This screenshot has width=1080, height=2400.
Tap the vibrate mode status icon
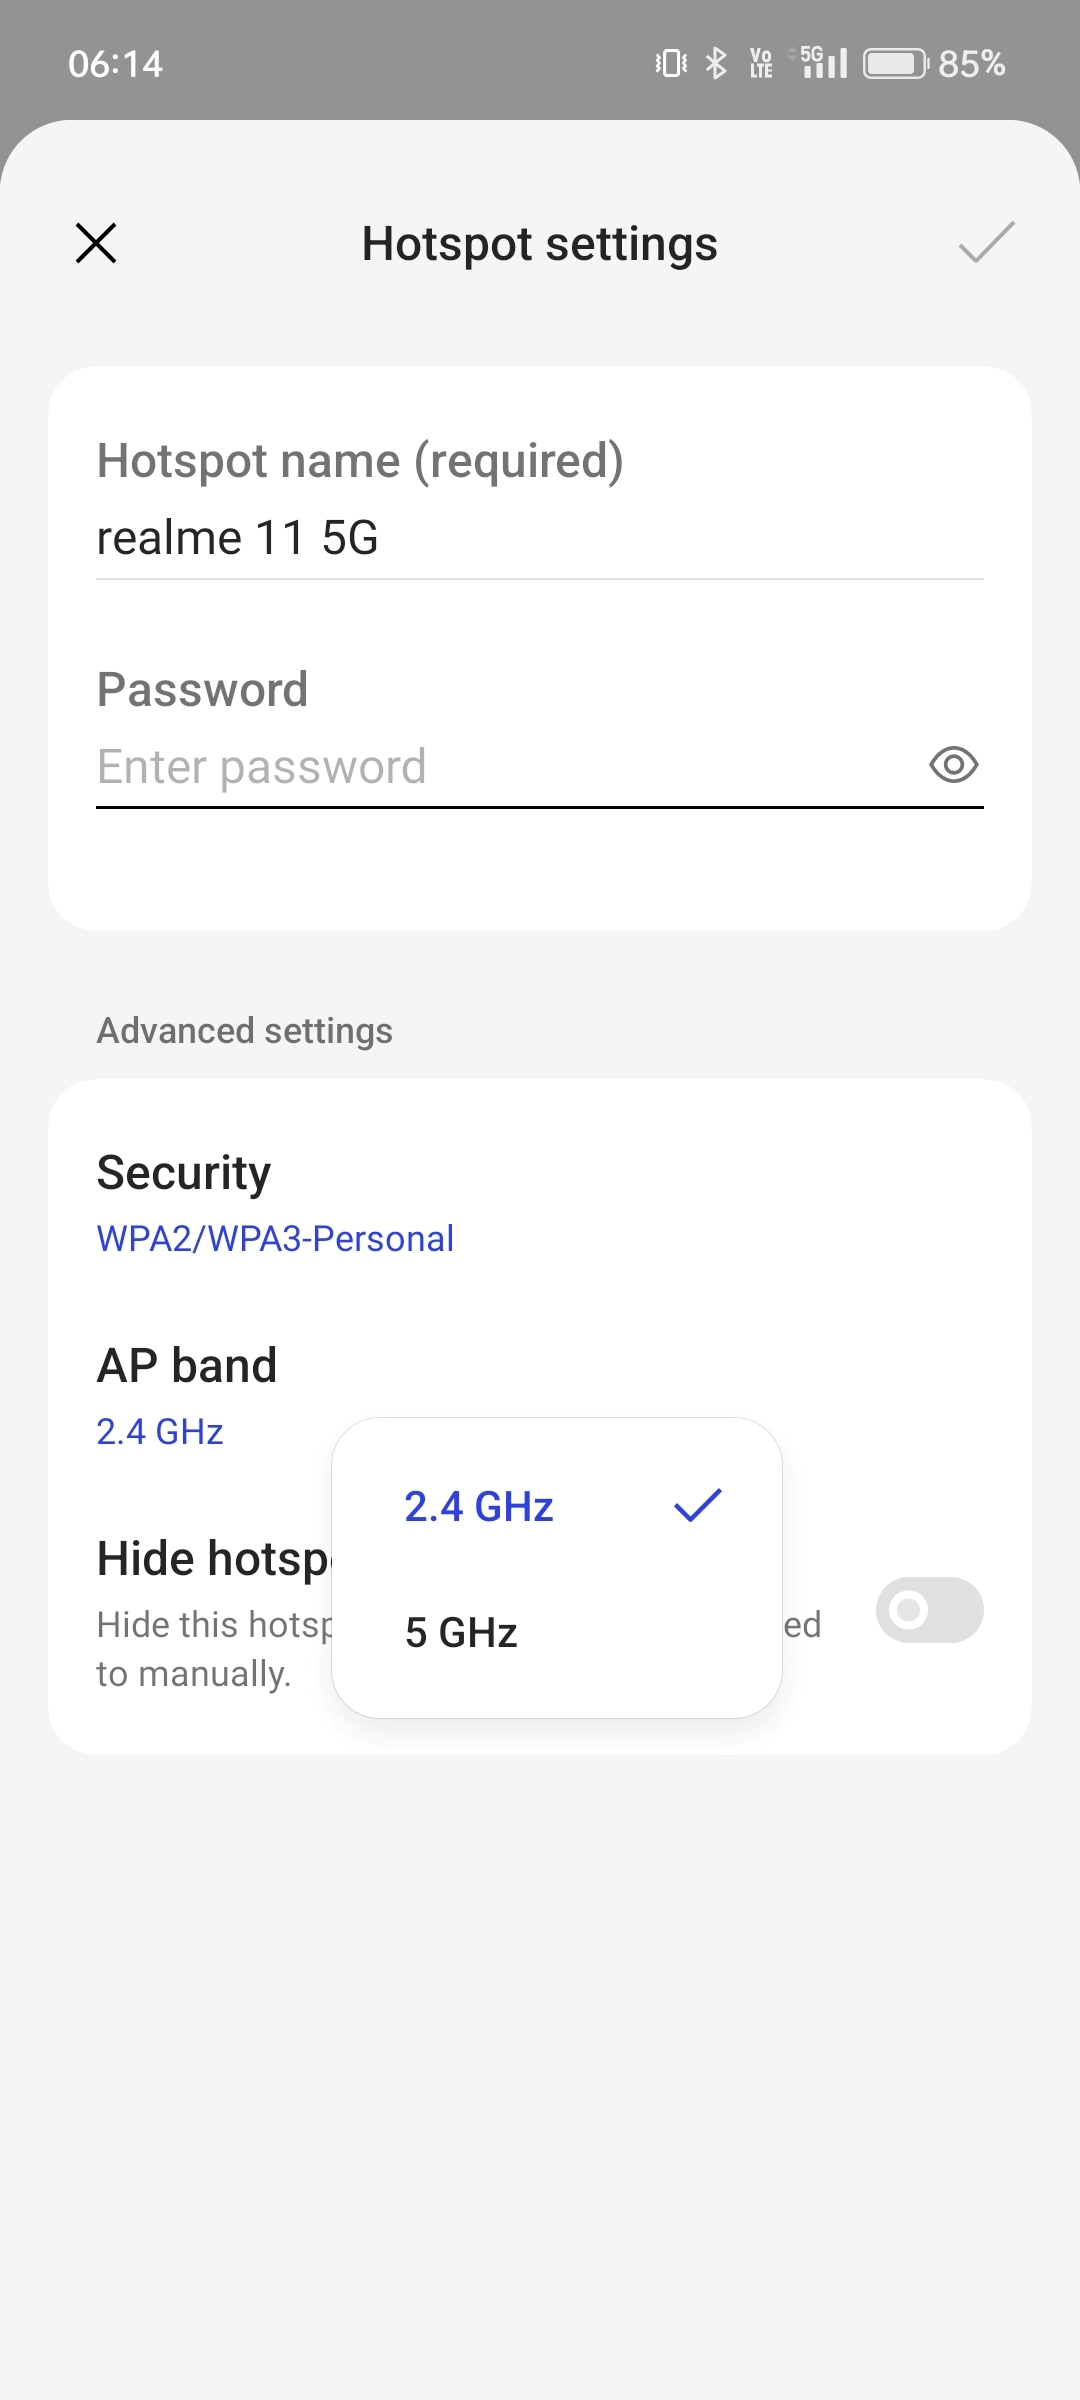tap(671, 64)
